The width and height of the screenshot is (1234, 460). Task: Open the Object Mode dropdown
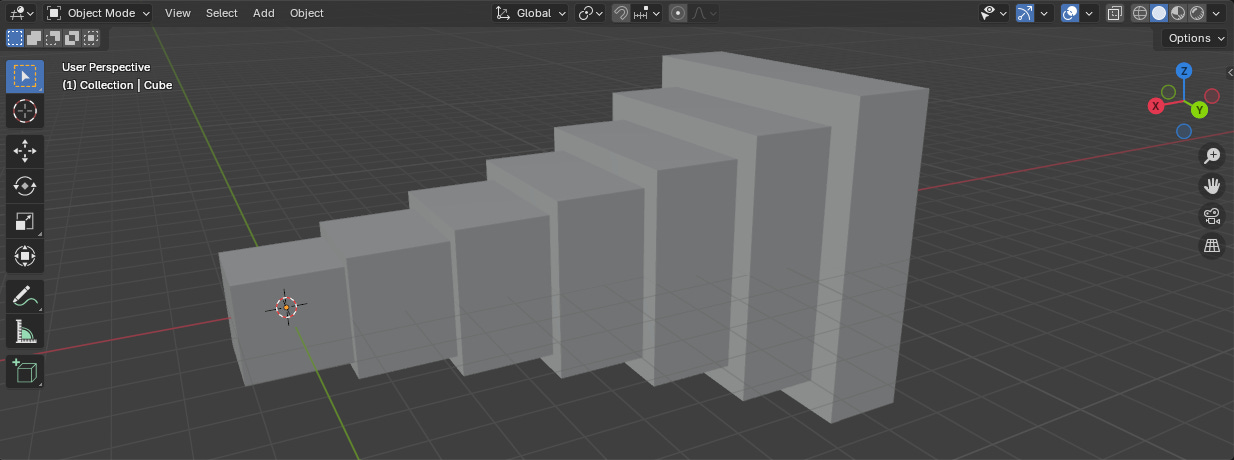click(98, 13)
